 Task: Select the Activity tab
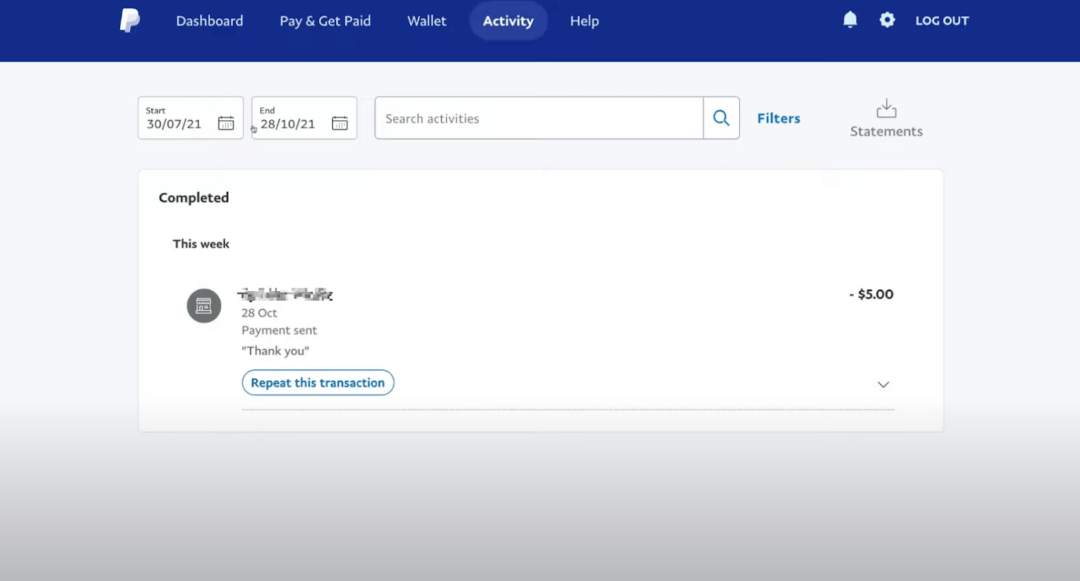coord(508,20)
